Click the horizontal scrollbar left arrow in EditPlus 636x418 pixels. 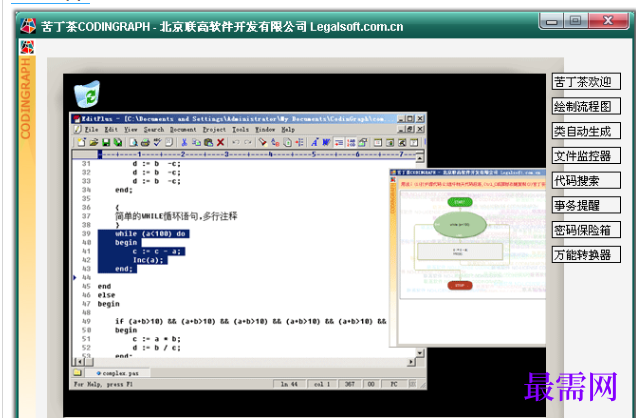[x=80, y=362]
